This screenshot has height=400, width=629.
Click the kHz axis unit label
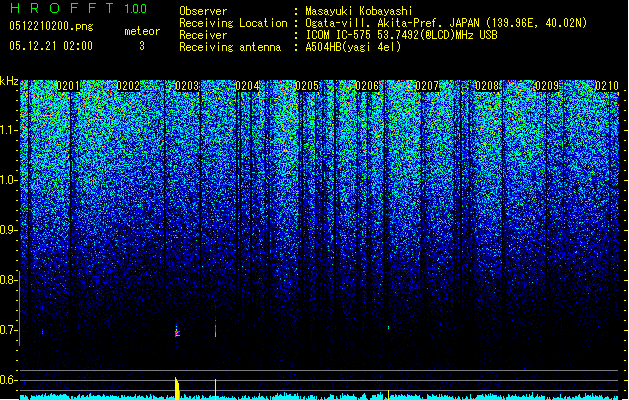coord(9,81)
